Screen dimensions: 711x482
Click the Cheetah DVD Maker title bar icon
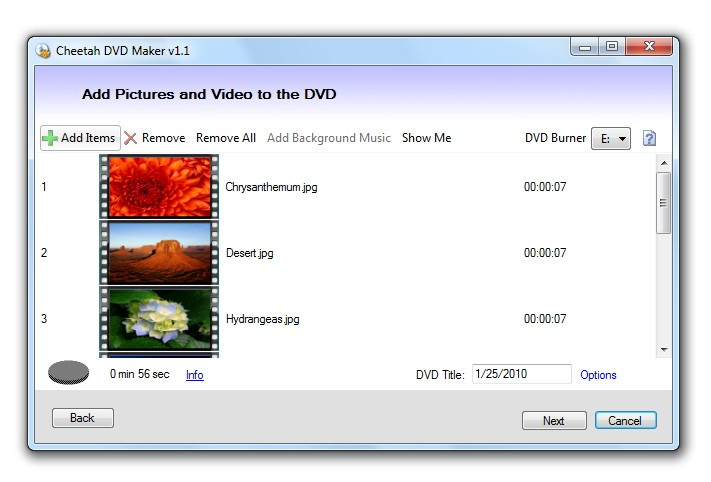click(44, 50)
